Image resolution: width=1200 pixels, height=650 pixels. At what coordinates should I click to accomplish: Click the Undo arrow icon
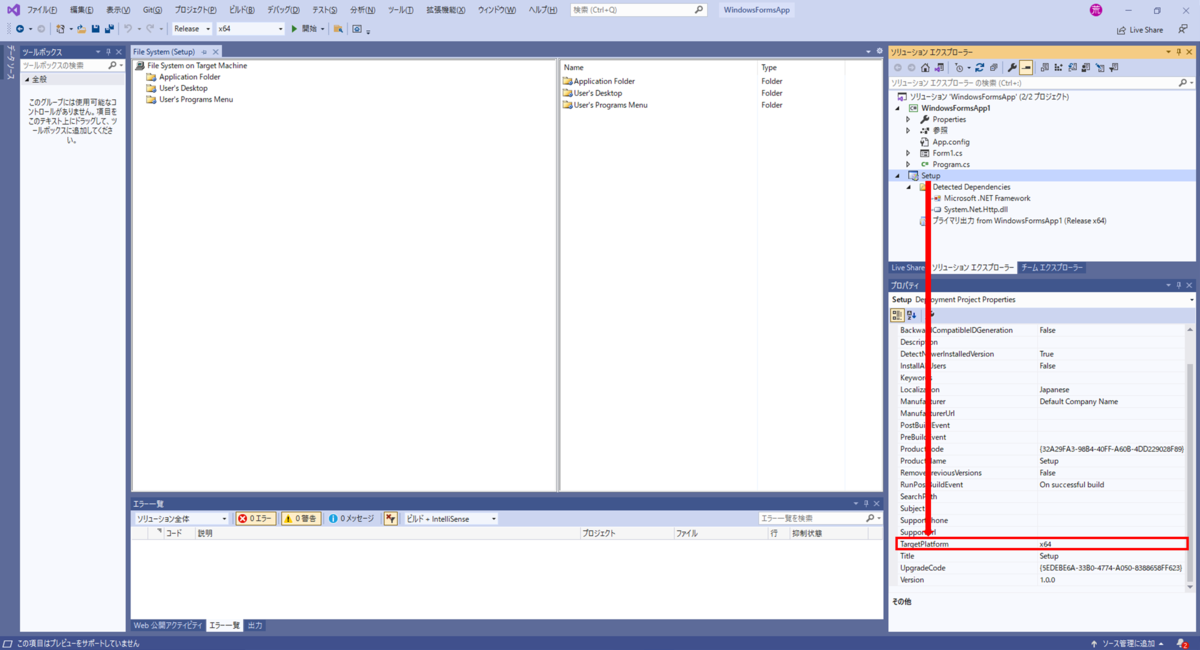point(127,29)
